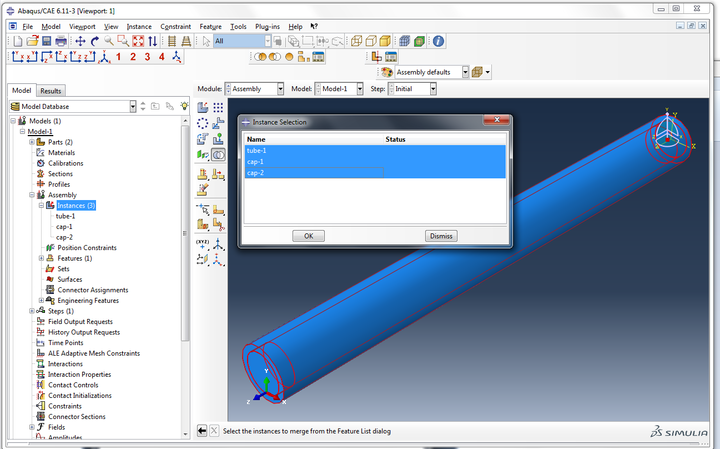The height and width of the screenshot is (449, 720).
Task: Open the Query information tool
Action: 438,41
